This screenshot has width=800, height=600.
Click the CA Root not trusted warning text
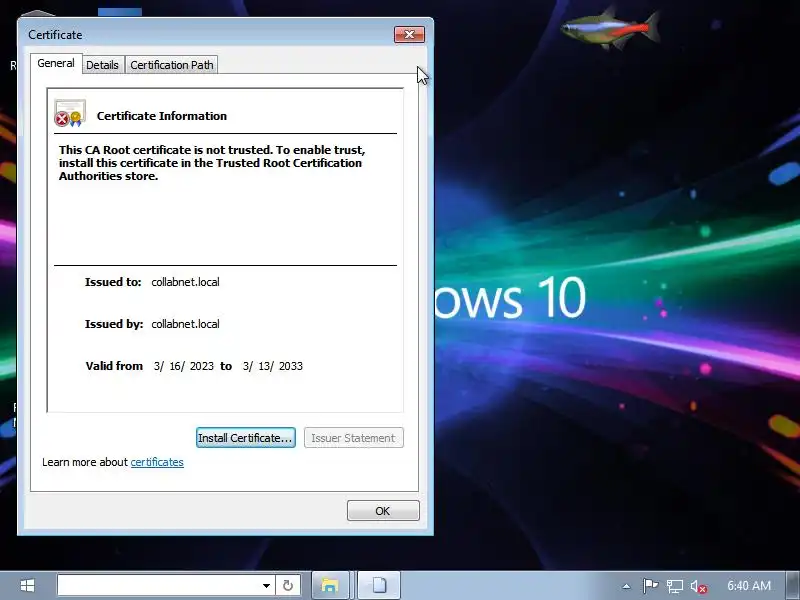(x=212, y=163)
